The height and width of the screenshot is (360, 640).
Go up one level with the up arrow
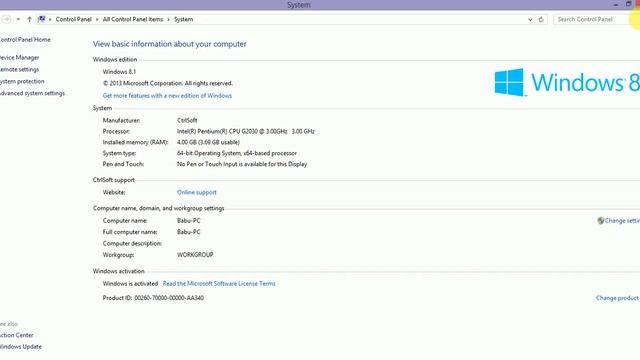(x=29, y=19)
